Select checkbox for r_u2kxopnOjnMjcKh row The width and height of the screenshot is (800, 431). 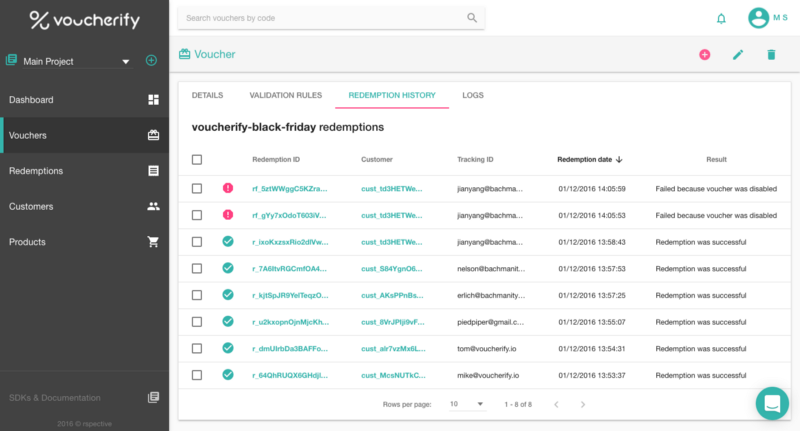[197, 322]
